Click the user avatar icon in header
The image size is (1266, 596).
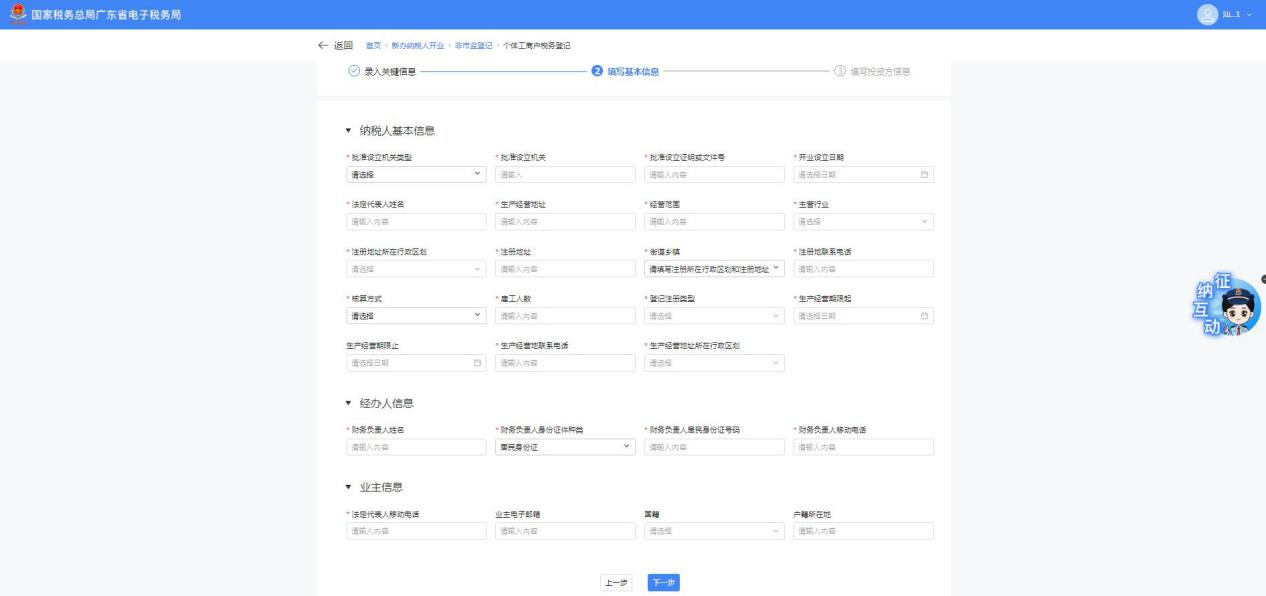click(1208, 14)
